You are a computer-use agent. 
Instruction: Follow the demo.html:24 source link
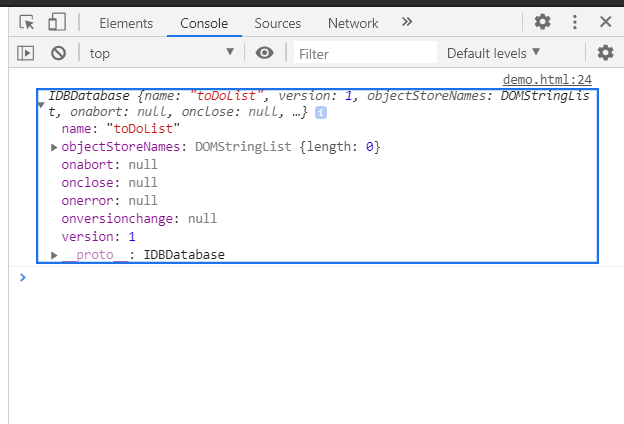pyautogui.click(x=547, y=80)
